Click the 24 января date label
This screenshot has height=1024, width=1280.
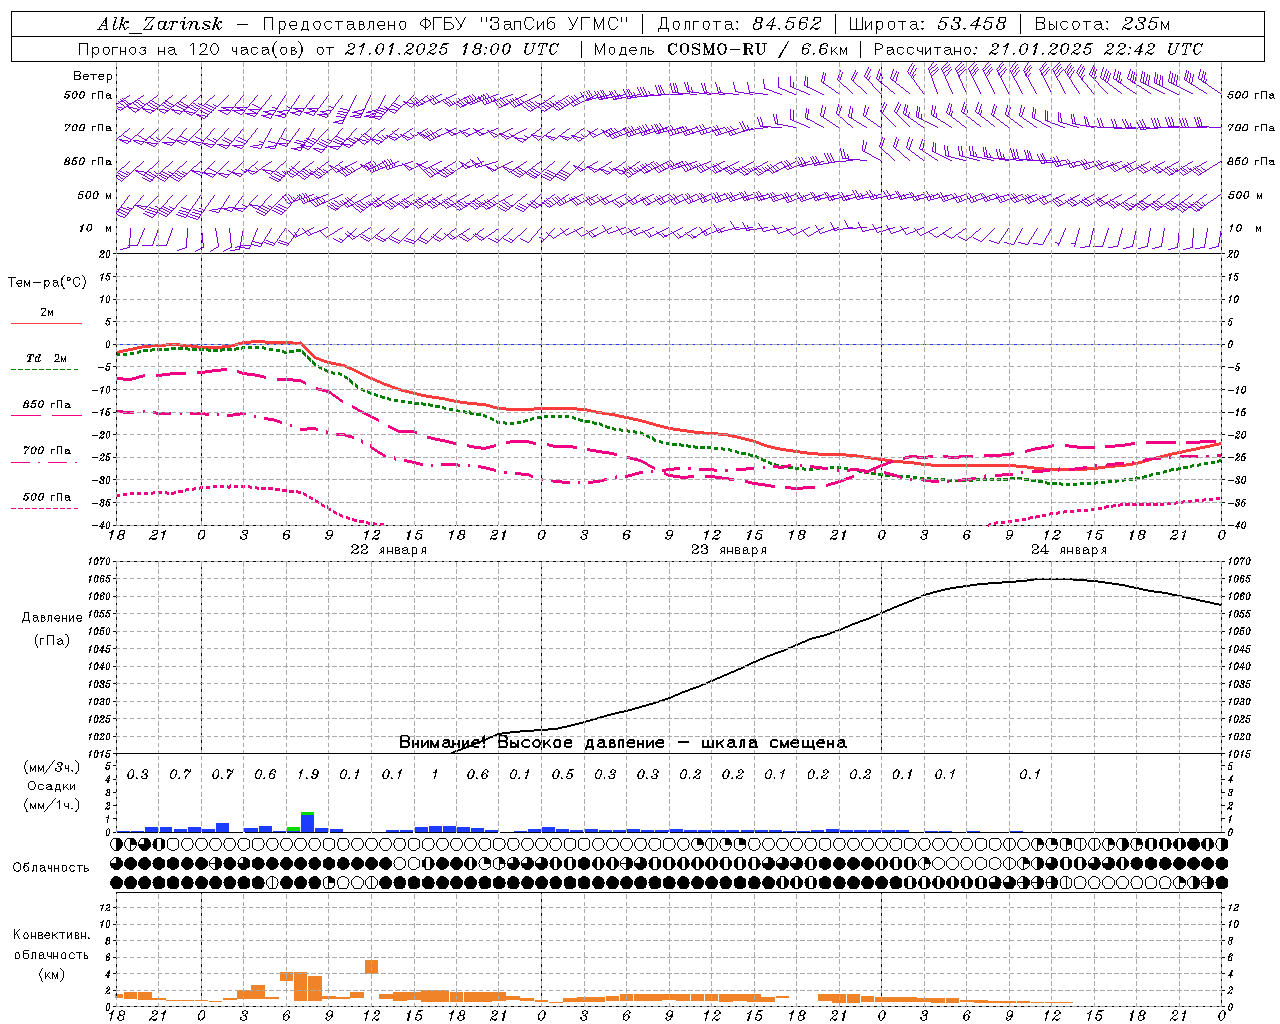click(x=1069, y=550)
